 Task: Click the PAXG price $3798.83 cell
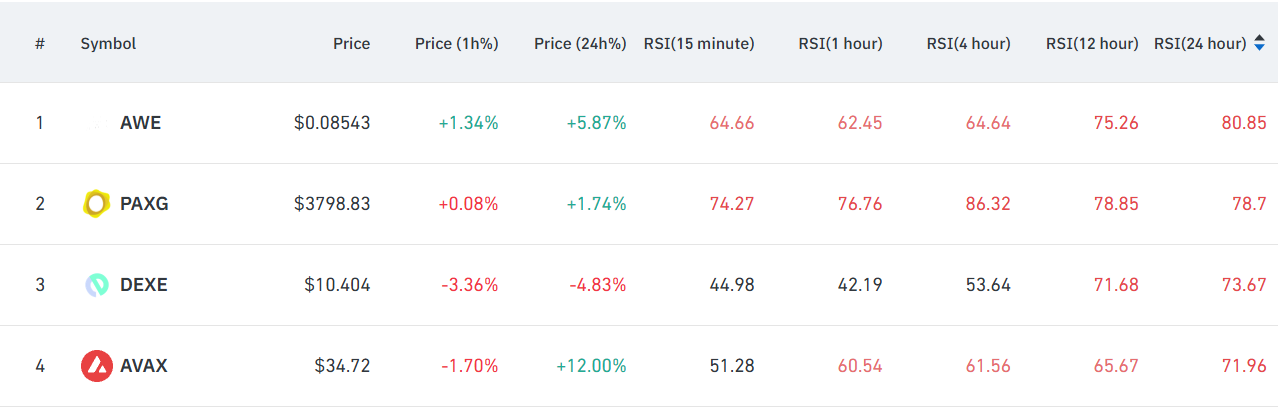click(332, 204)
